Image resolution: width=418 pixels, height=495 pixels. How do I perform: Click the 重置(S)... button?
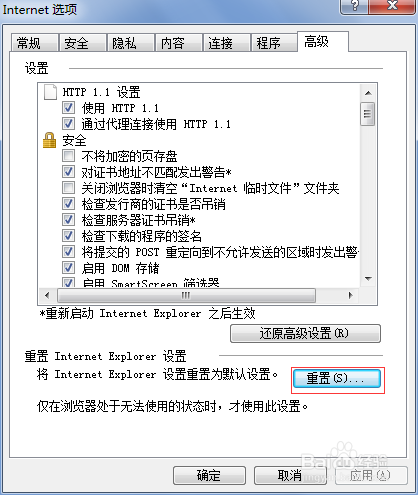[x=337, y=378]
